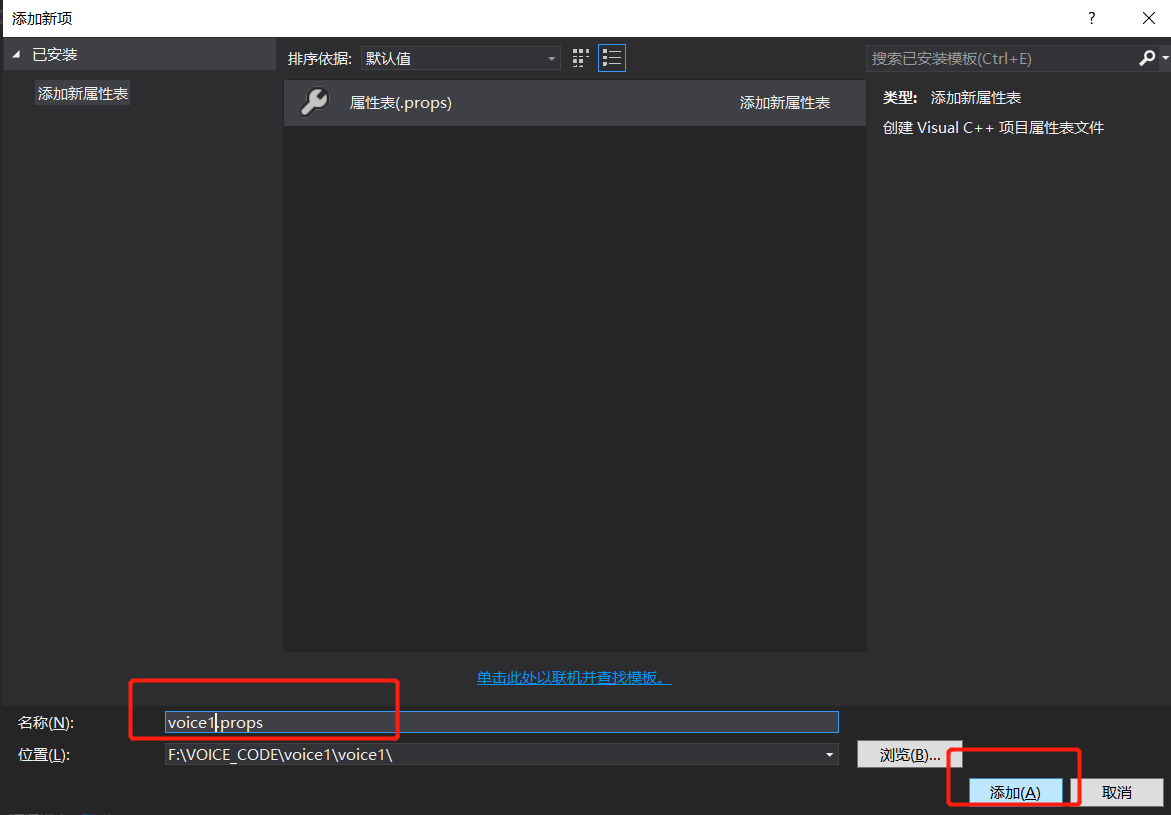Click the 添加(A) add button
1171x815 pixels.
point(1014,791)
